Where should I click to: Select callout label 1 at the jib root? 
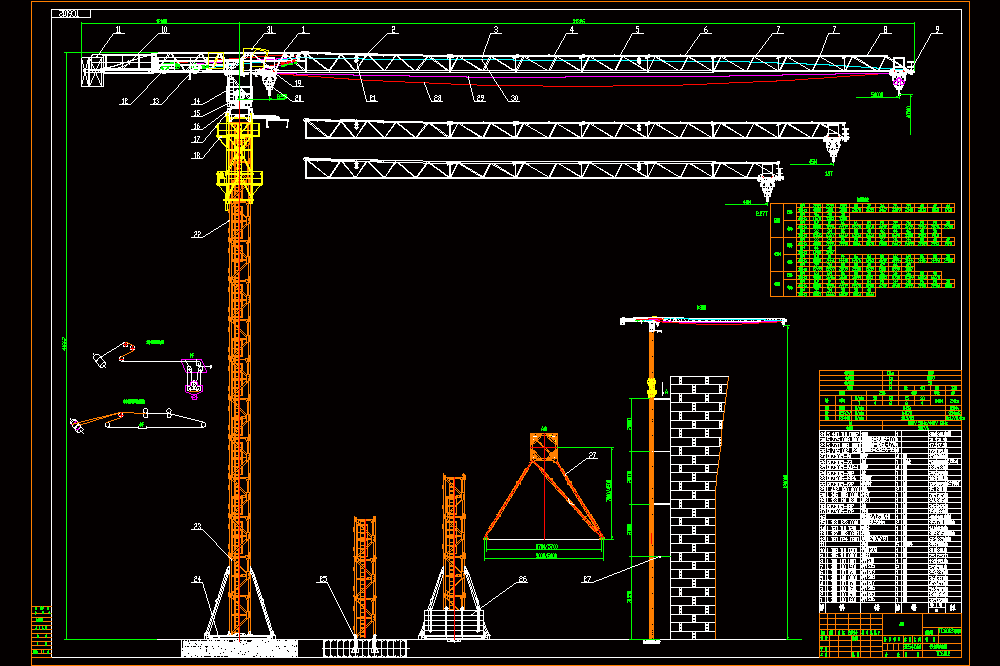point(304,29)
